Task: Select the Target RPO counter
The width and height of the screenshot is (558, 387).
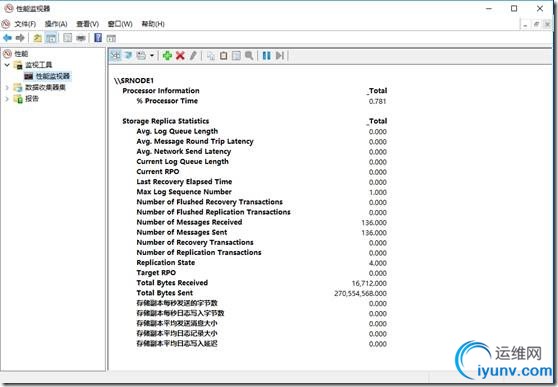Action: pos(156,273)
